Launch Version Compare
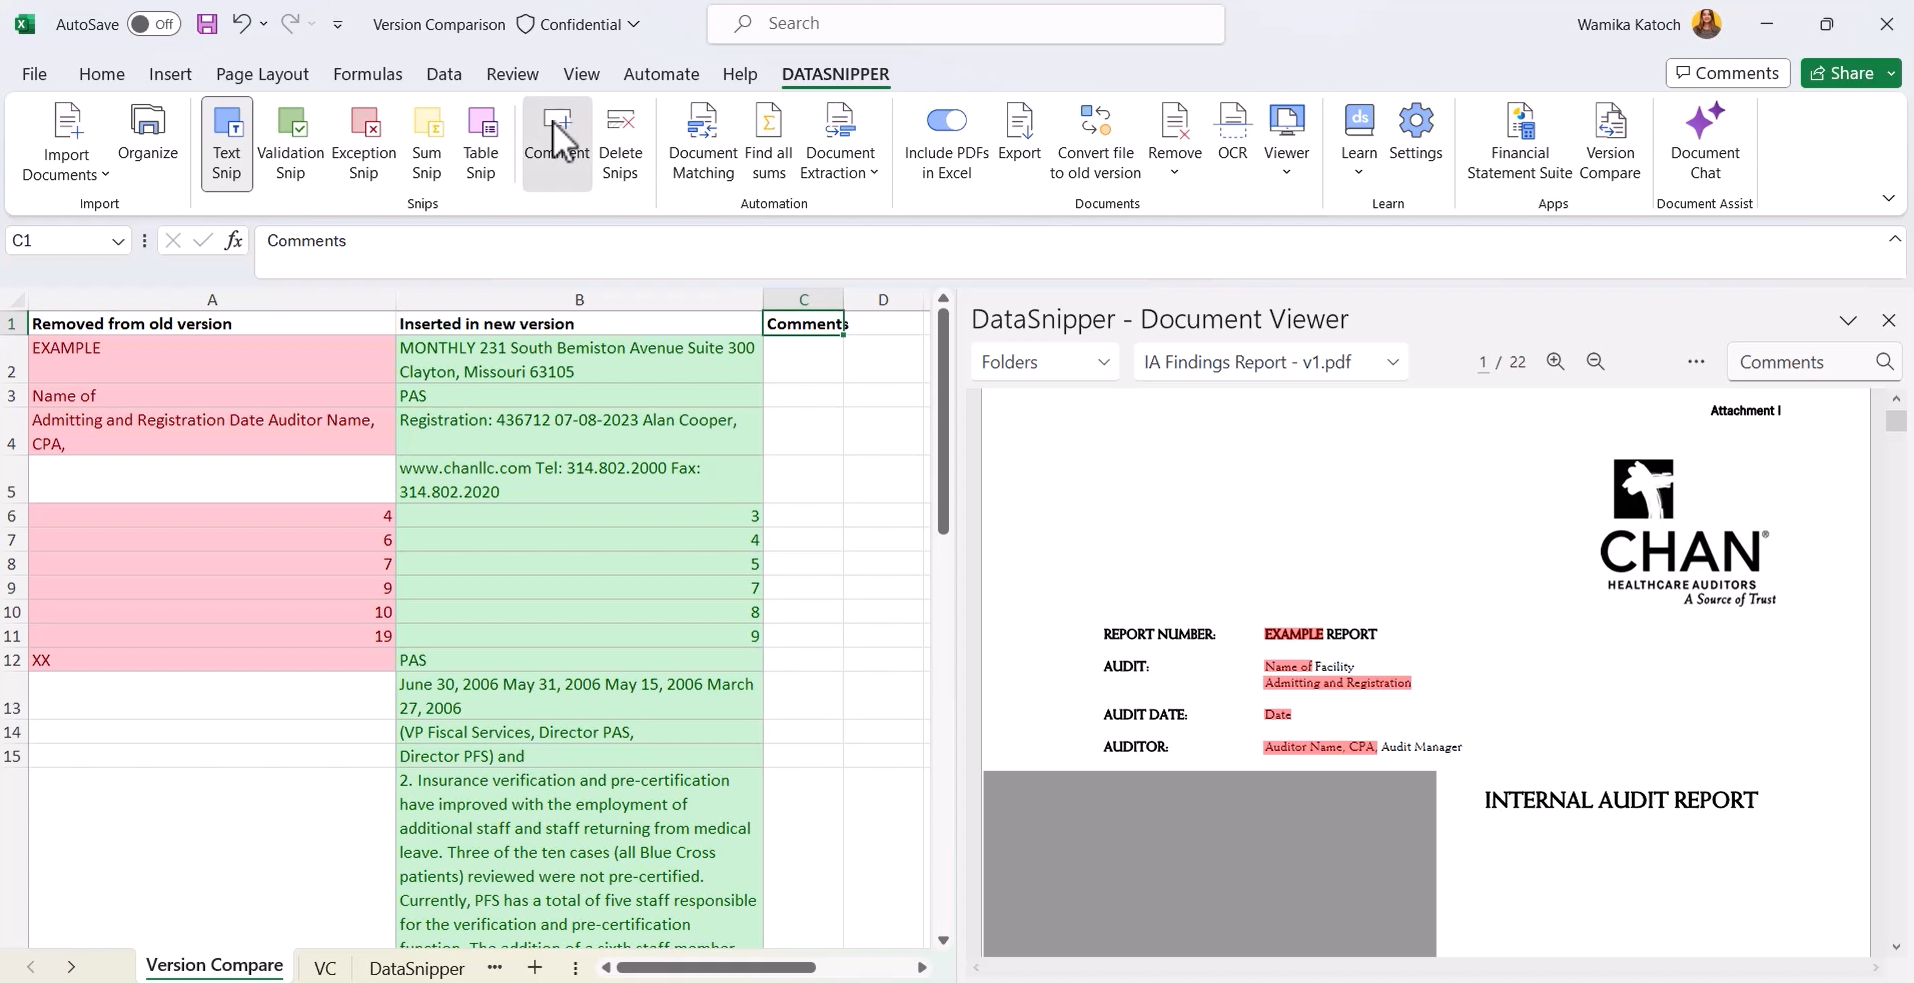Image resolution: width=1914 pixels, height=983 pixels. pos(1612,140)
